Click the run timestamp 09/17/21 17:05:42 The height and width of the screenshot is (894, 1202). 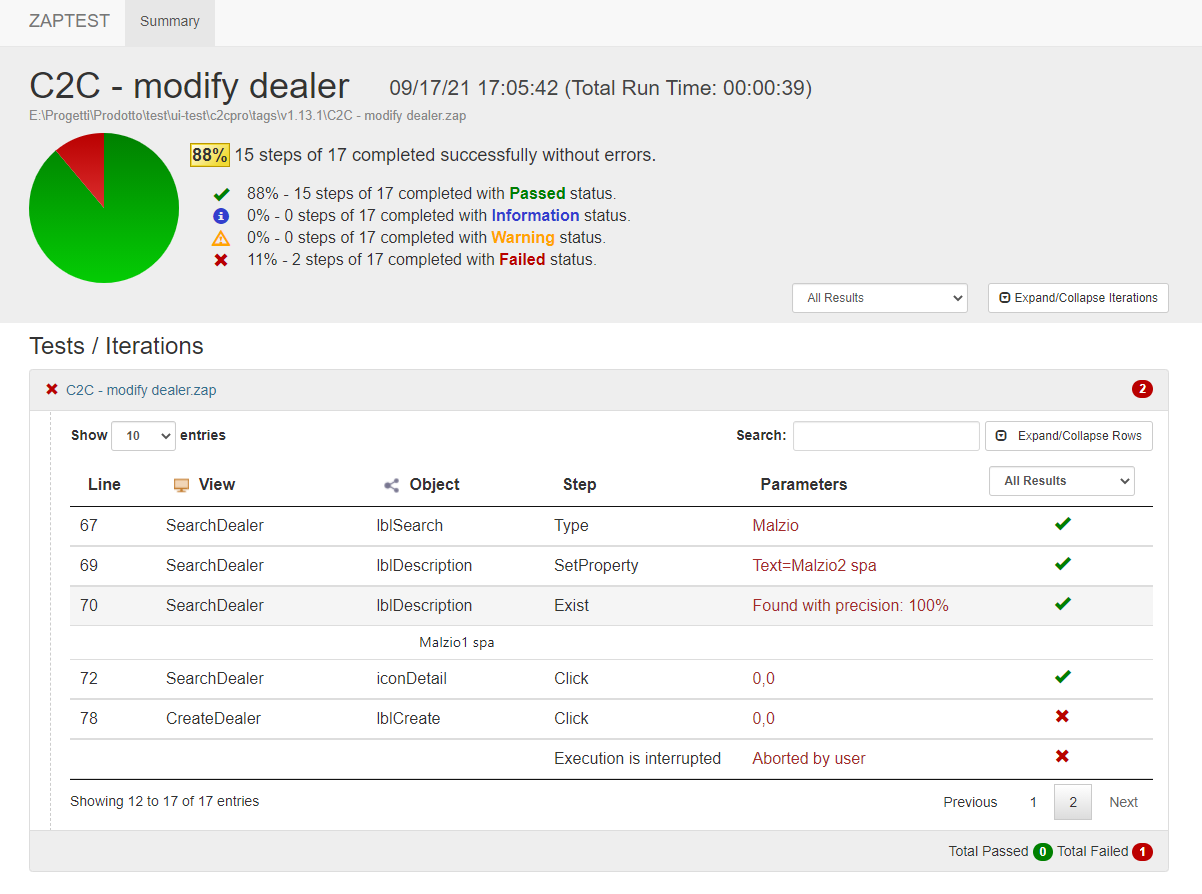tap(474, 88)
